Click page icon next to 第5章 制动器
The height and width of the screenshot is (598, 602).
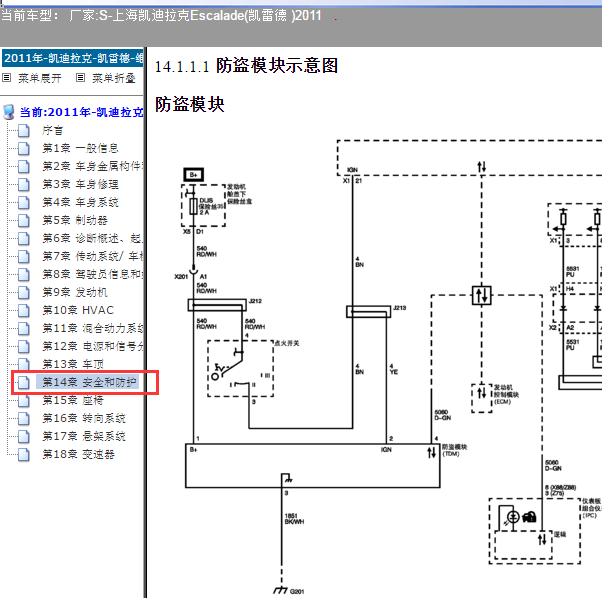pyautogui.click(x=24, y=221)
